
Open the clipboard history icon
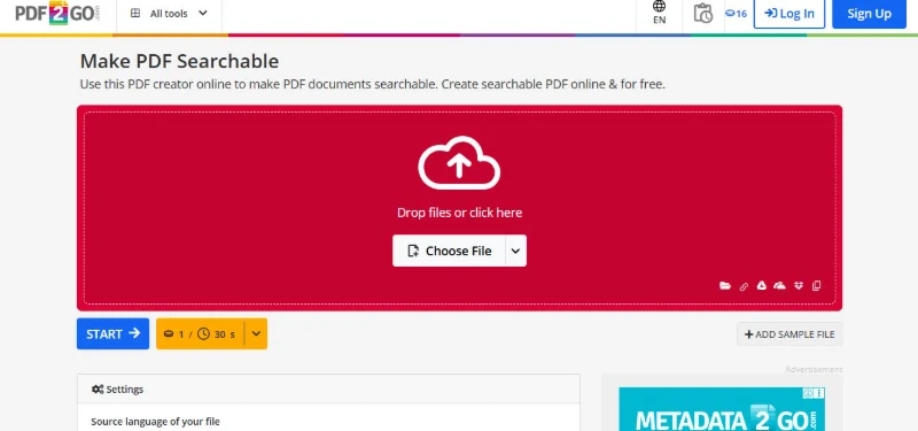pos(703,13)
